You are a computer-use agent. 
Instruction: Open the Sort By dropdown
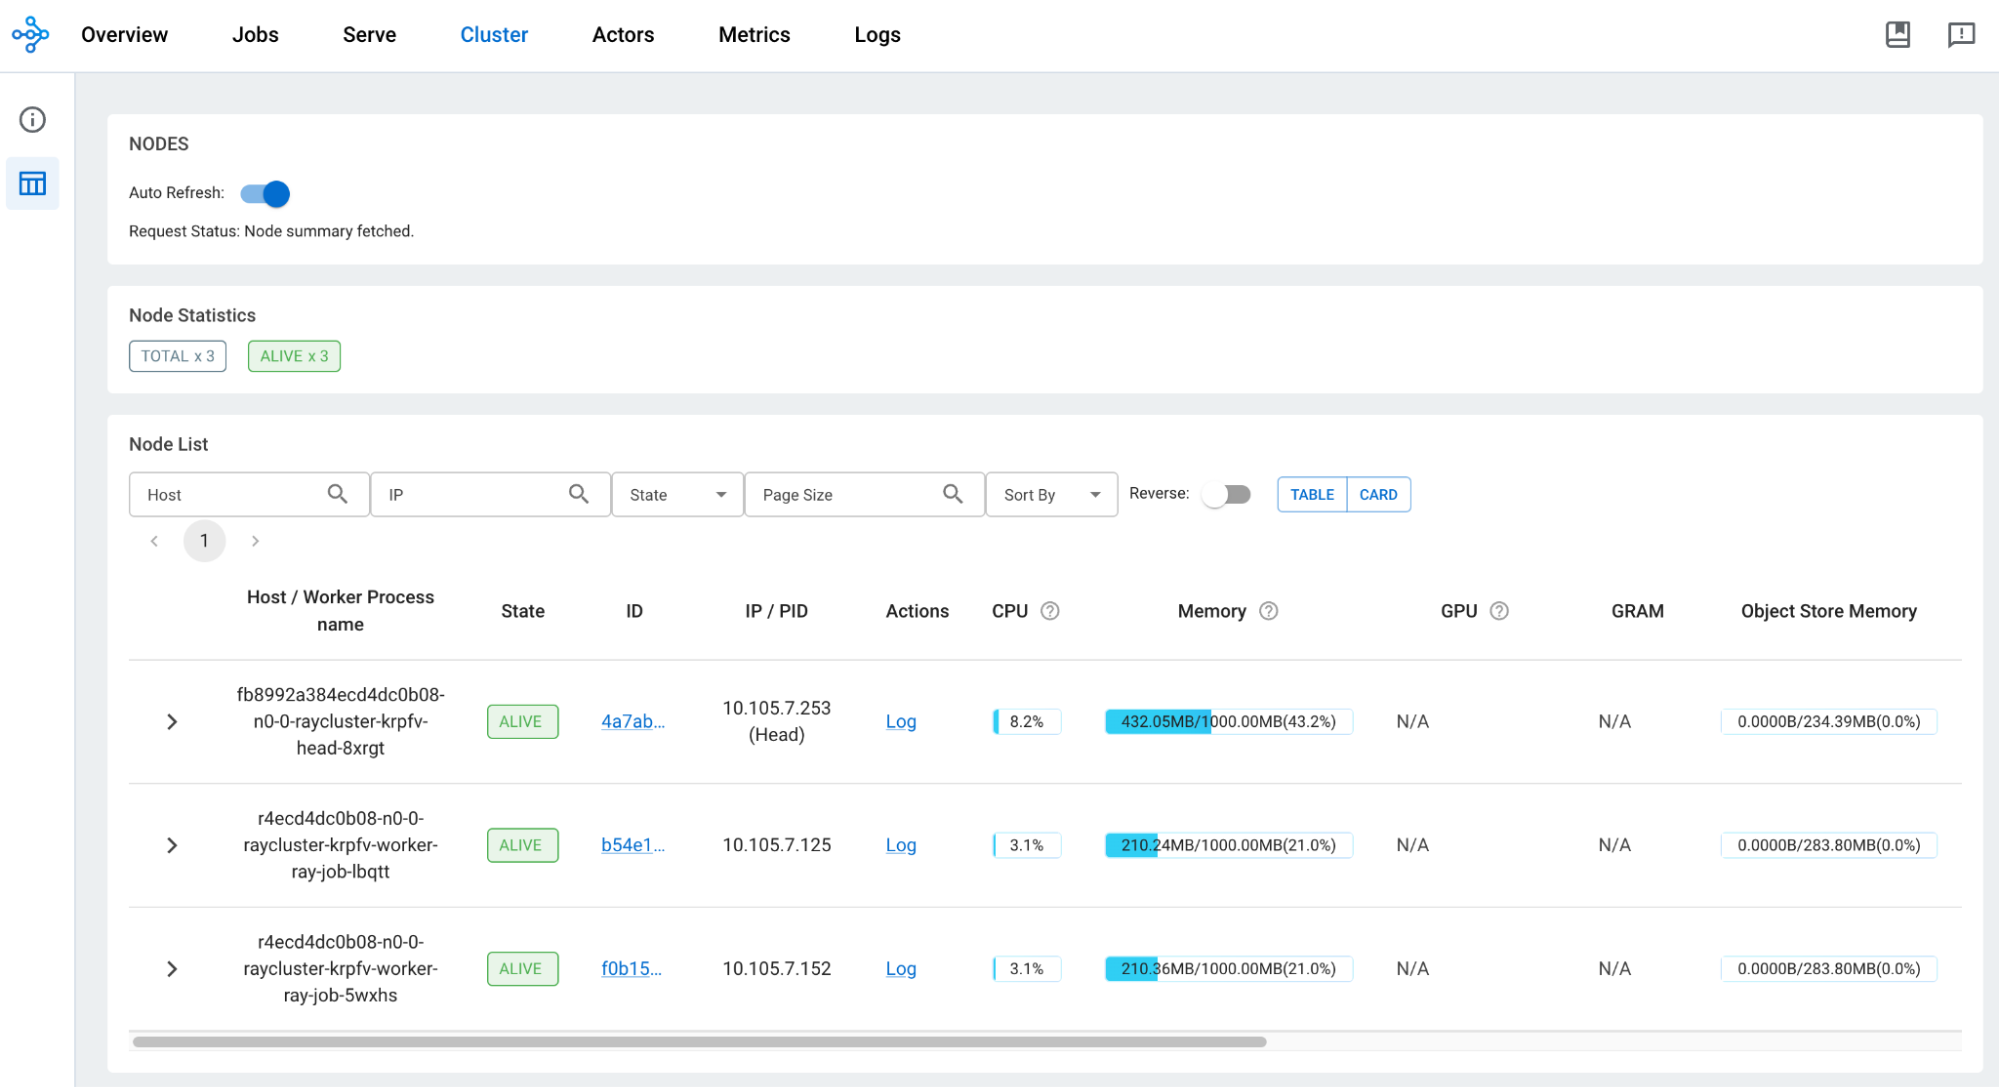[1051, 494]
